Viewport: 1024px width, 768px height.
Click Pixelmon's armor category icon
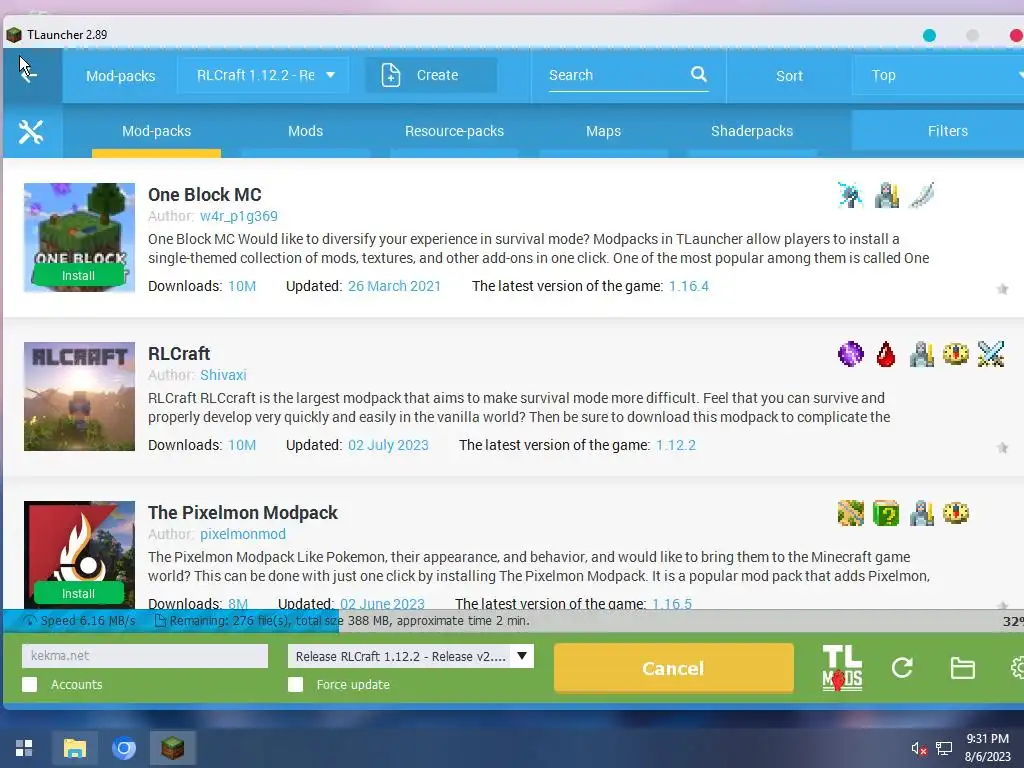tap(921, 513)
